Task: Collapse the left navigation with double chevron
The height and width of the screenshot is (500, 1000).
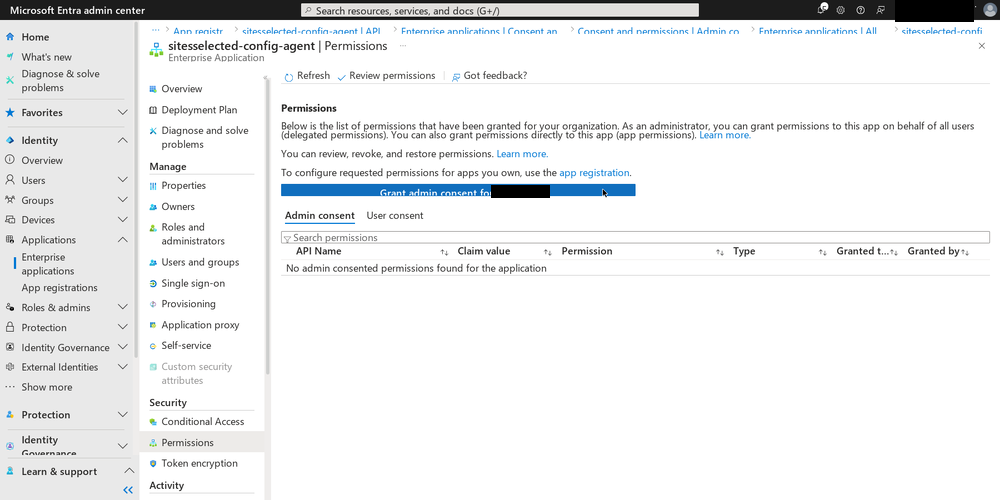Action: (x=128, y=490)
